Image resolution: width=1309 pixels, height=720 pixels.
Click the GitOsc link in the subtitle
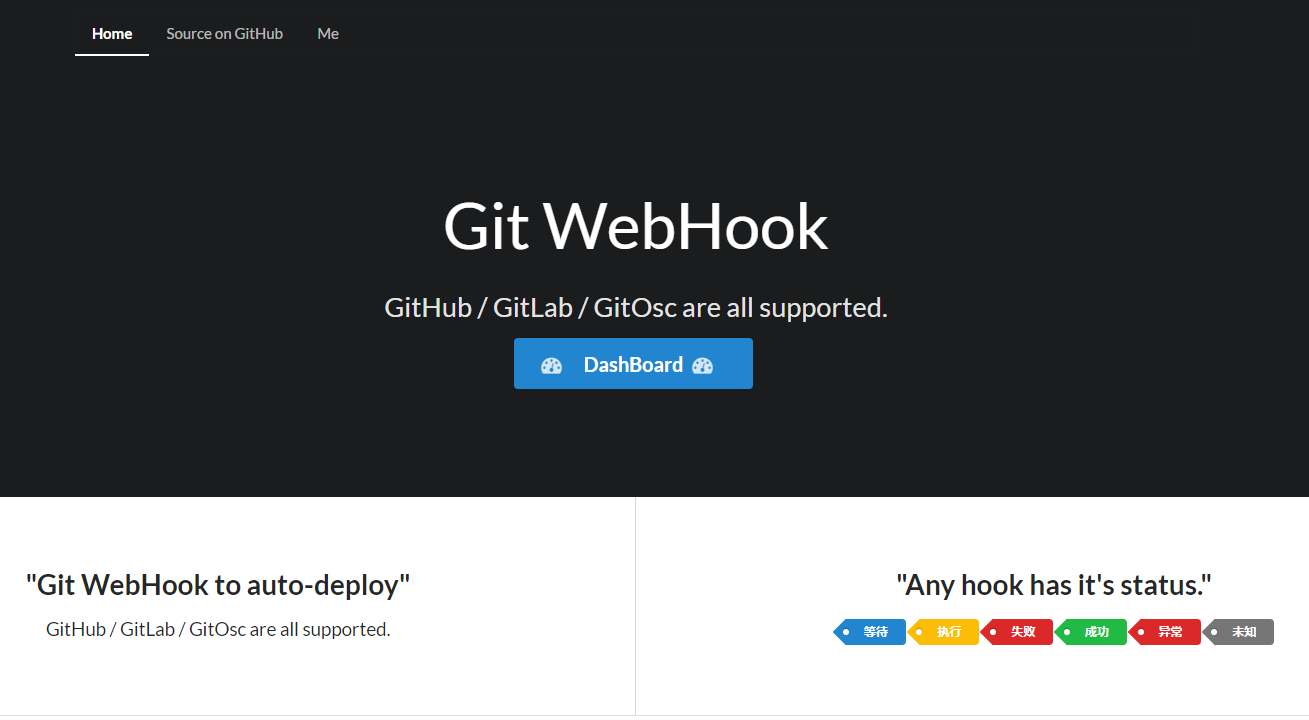(x=632, y=307)
